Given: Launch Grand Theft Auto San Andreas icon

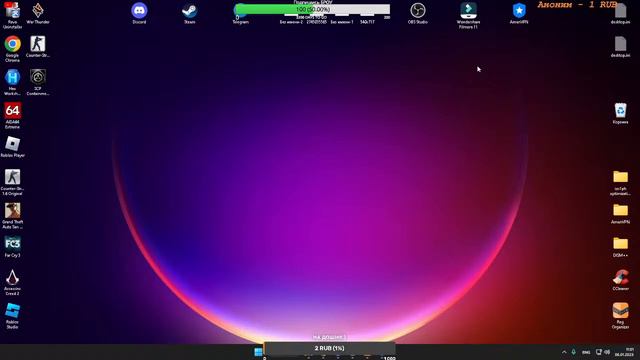Looking at the screenshot, I should [12, 215].
